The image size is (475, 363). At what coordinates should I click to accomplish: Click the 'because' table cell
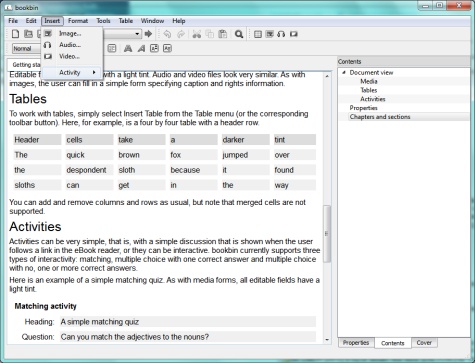[x=193, y=170]
